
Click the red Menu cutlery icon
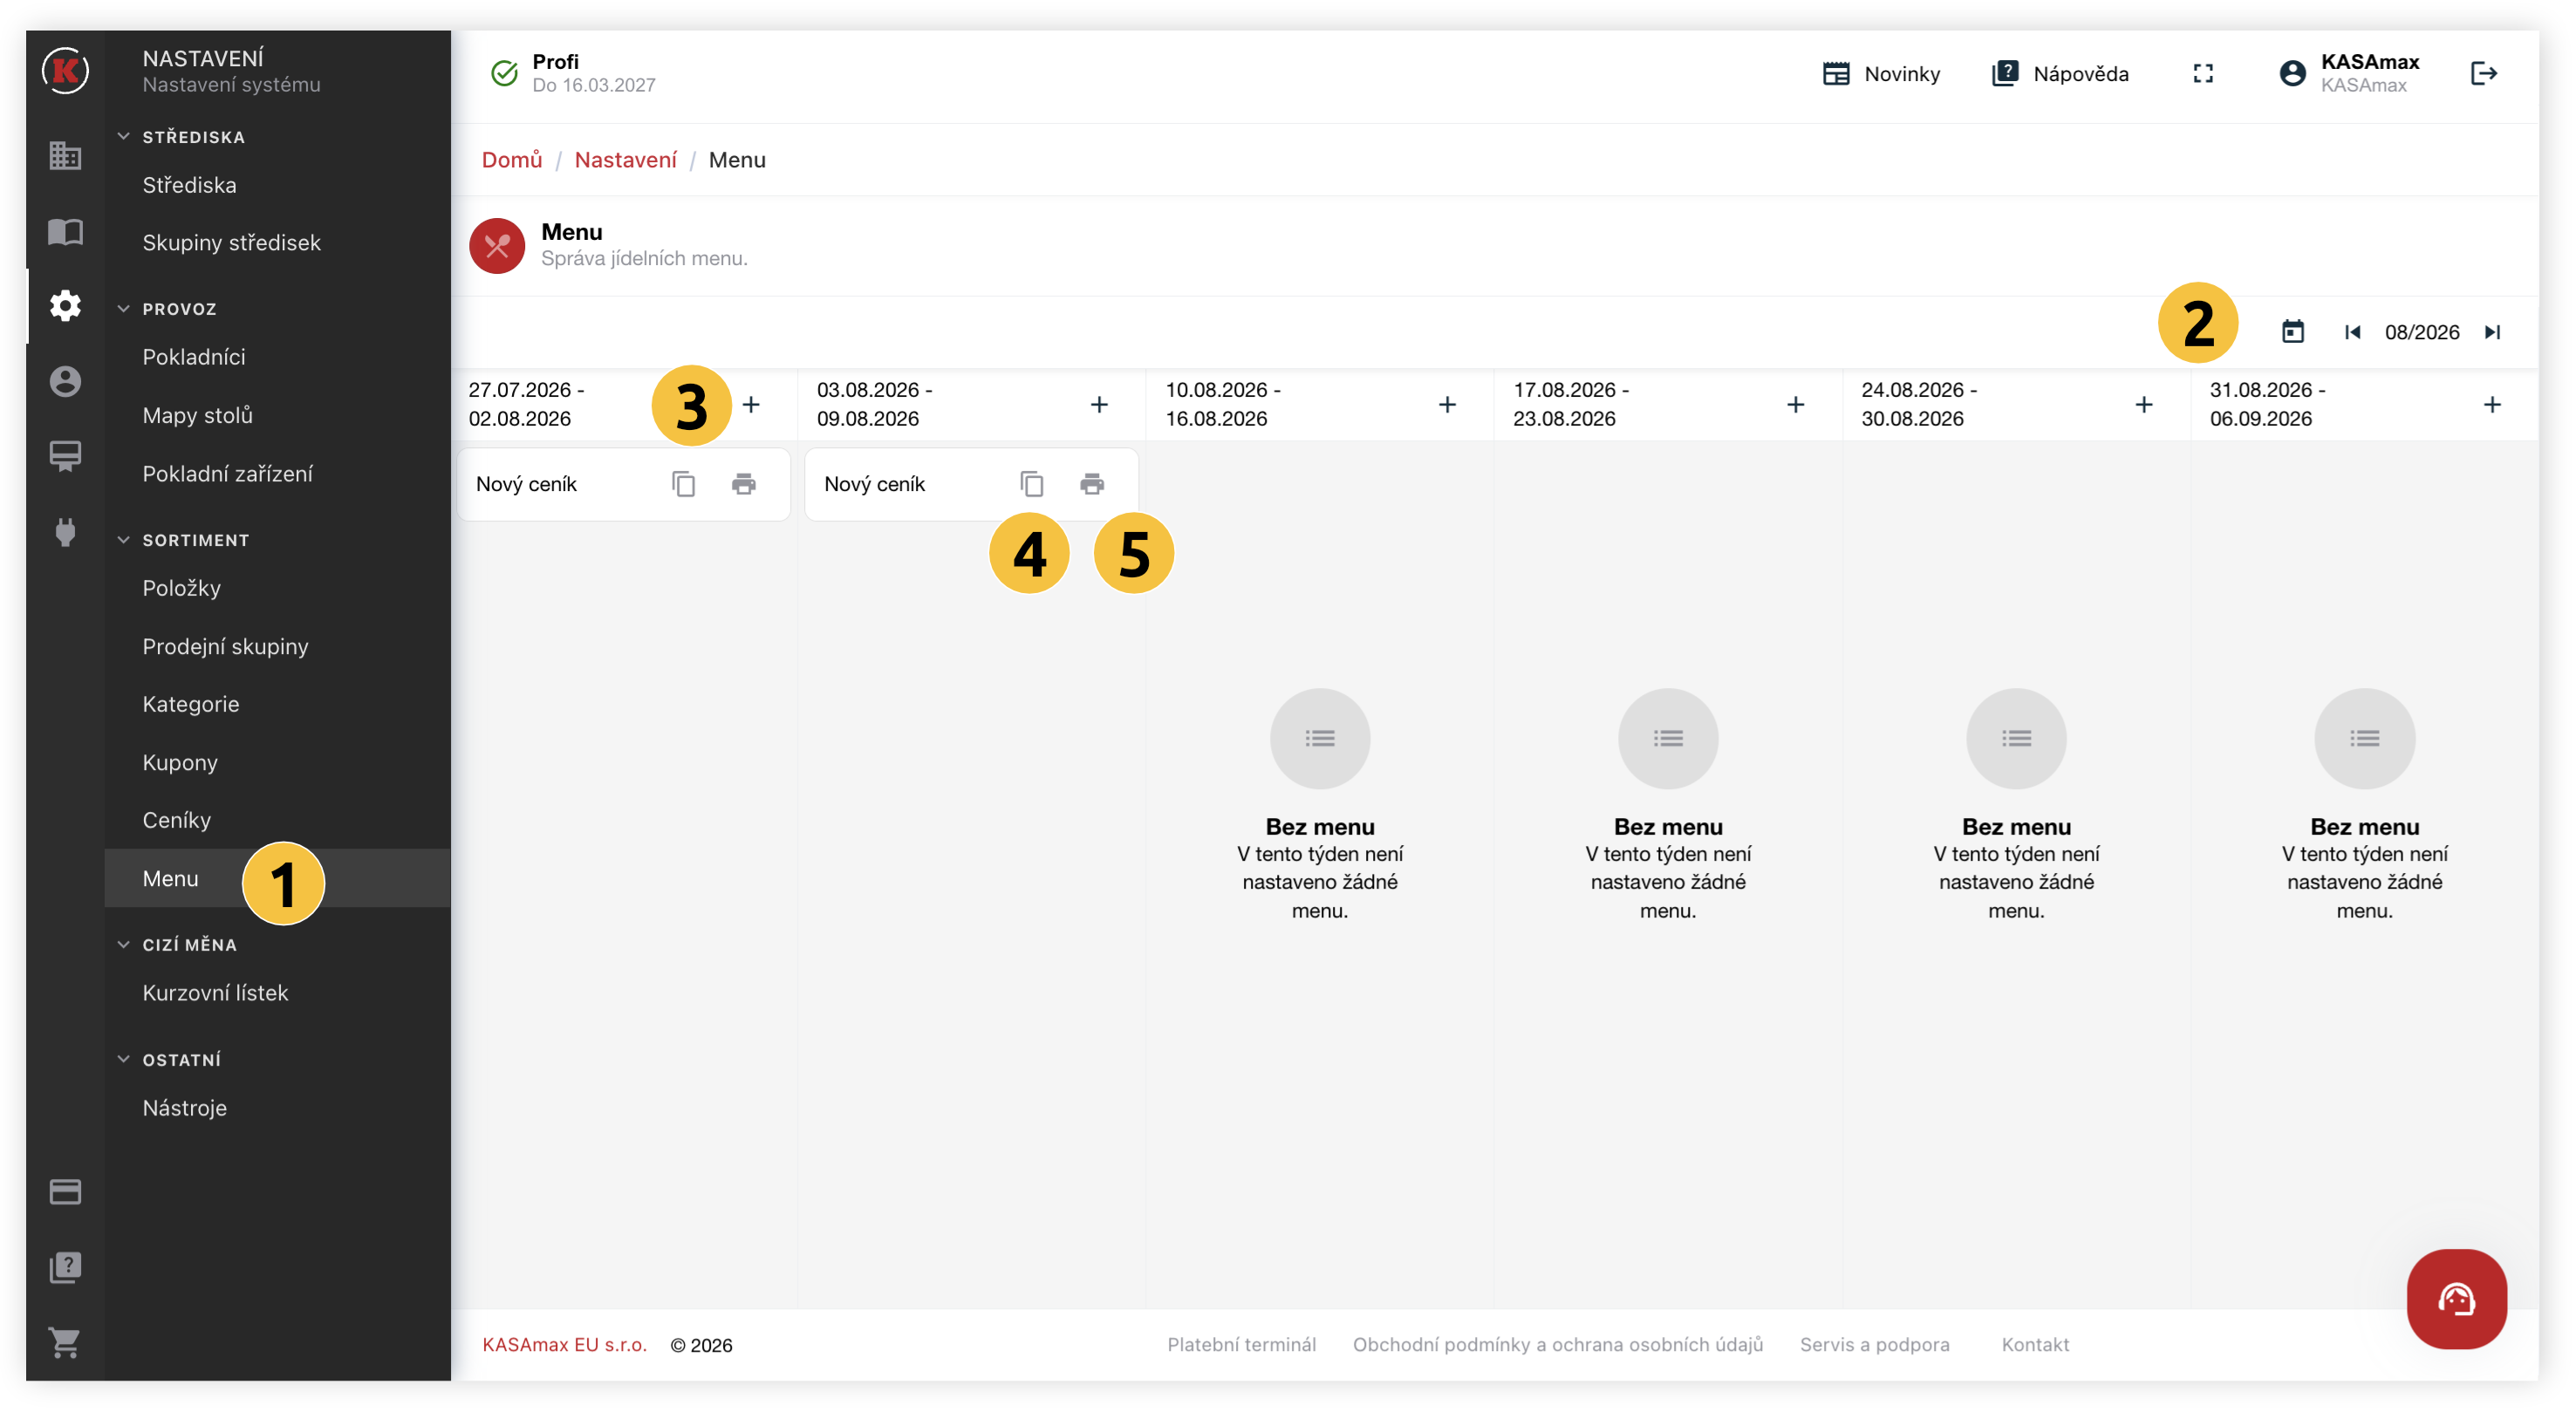497,245
